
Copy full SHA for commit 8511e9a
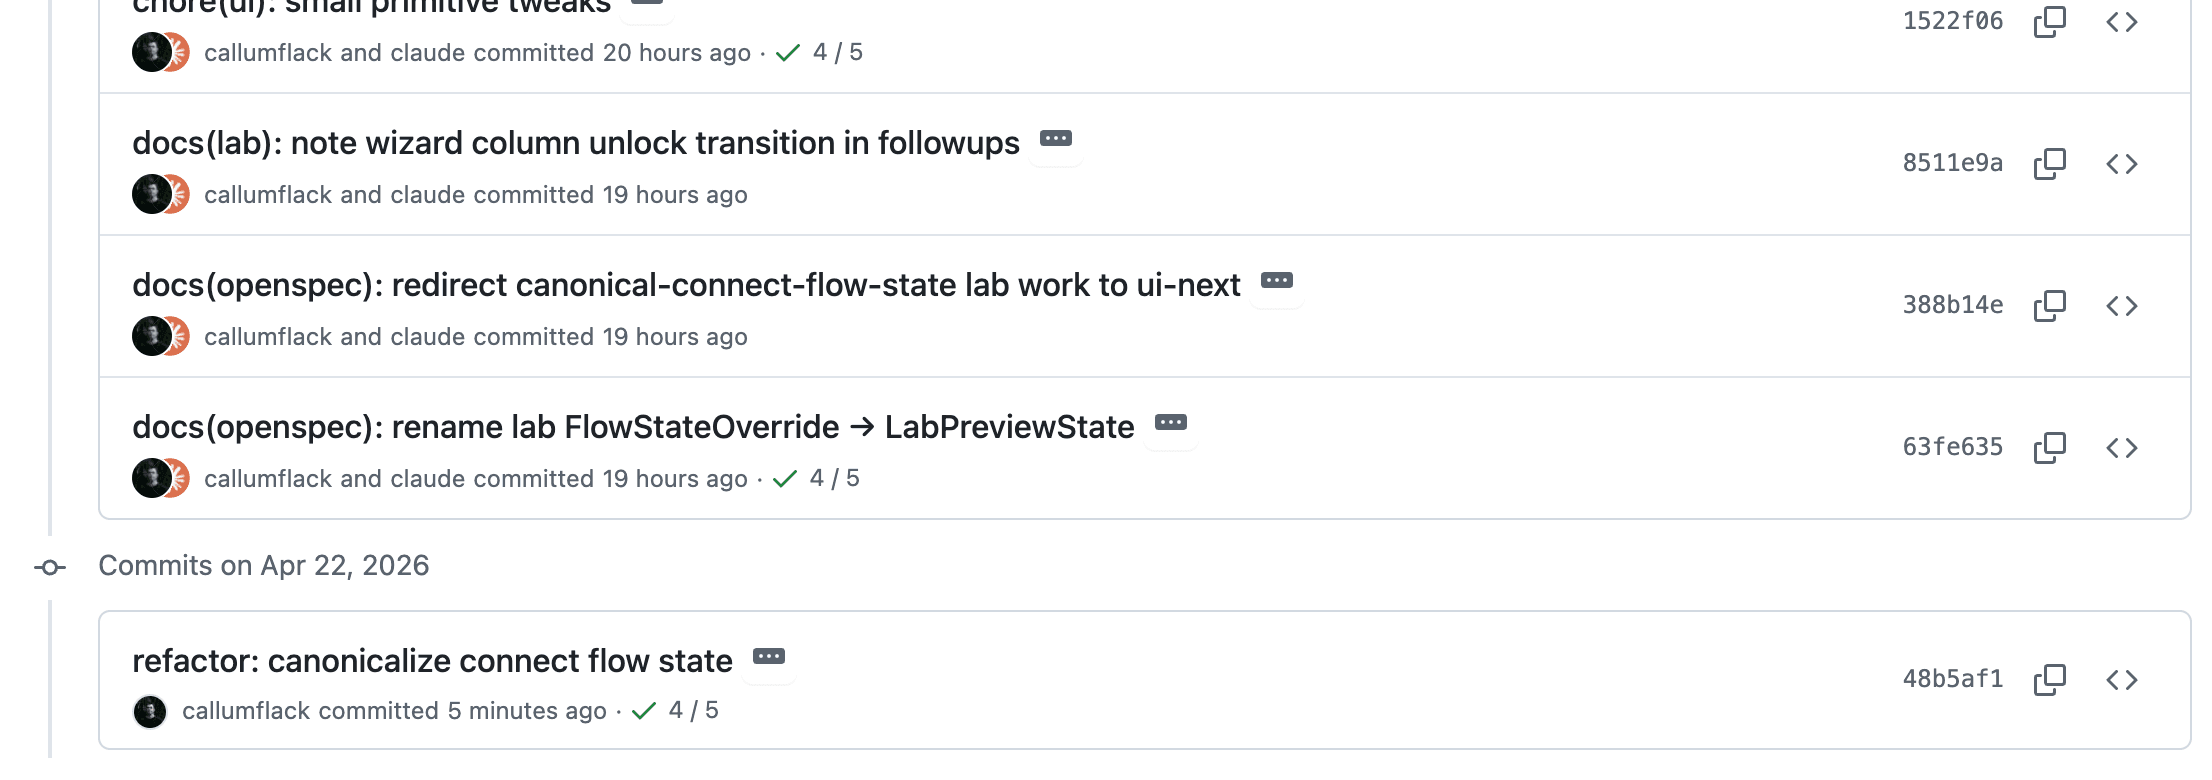pos(2049,163)
